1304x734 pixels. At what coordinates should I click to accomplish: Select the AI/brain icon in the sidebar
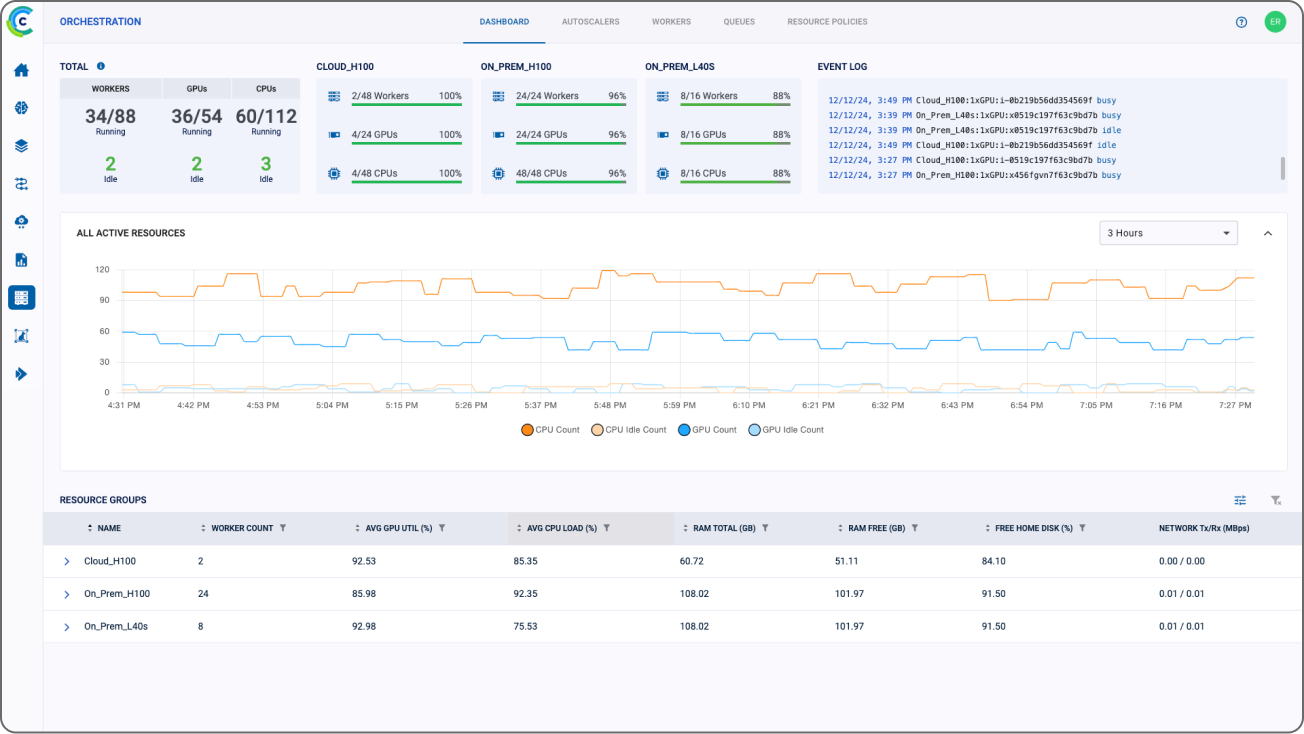[x=20, y=108]
